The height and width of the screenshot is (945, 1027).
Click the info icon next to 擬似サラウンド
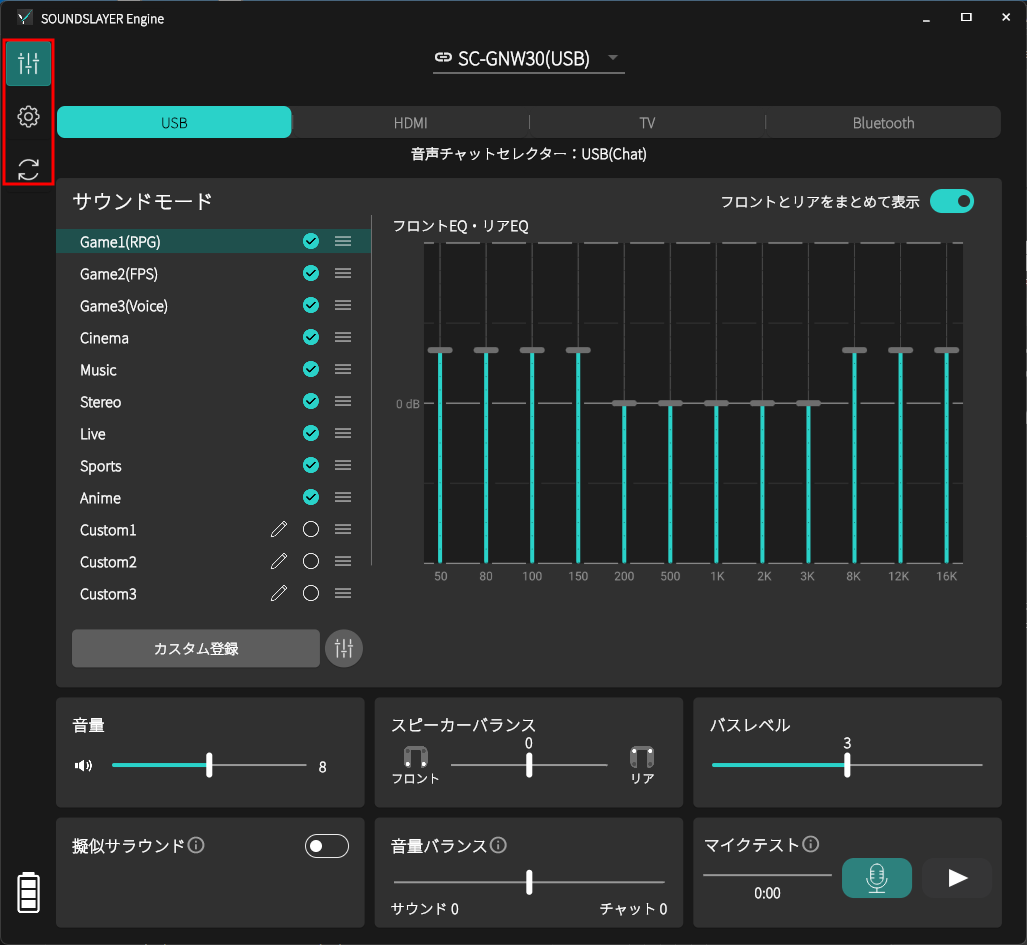[x=197, y=846]
